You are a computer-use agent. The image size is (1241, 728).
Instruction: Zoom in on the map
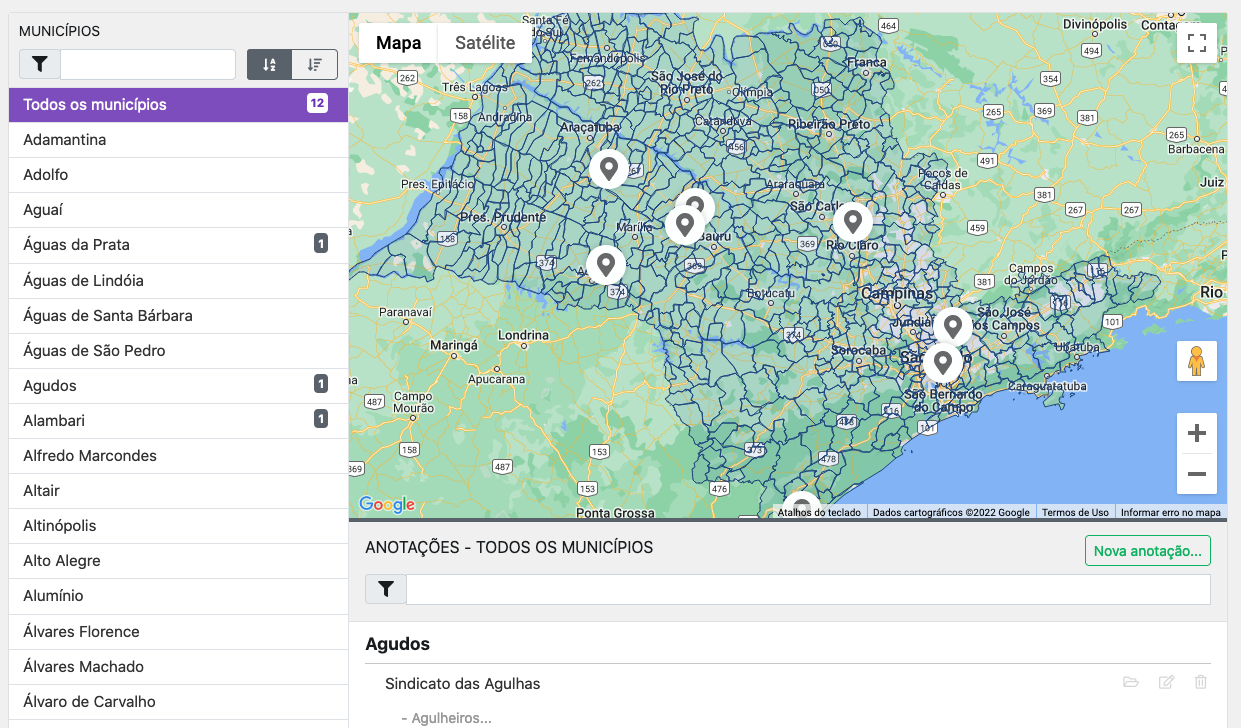coord(1196,434)
